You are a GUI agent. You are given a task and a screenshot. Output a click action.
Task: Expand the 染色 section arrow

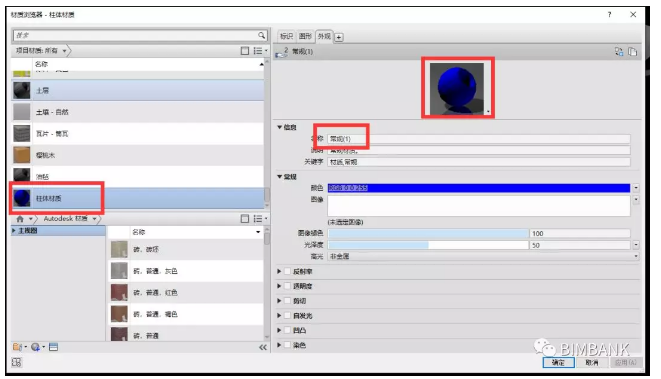point(279,345)
